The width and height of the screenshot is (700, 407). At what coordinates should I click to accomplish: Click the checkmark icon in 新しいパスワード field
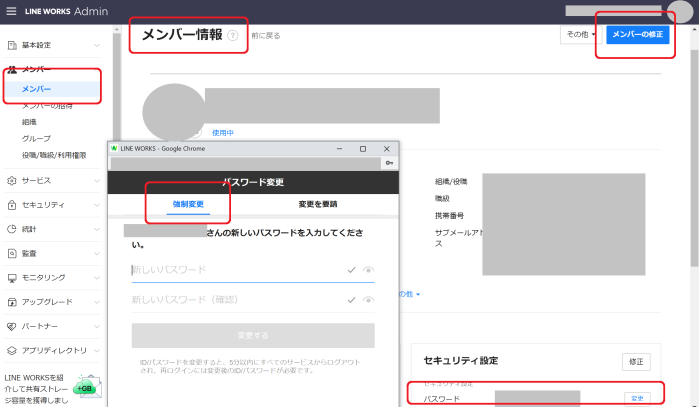(351, 270)
